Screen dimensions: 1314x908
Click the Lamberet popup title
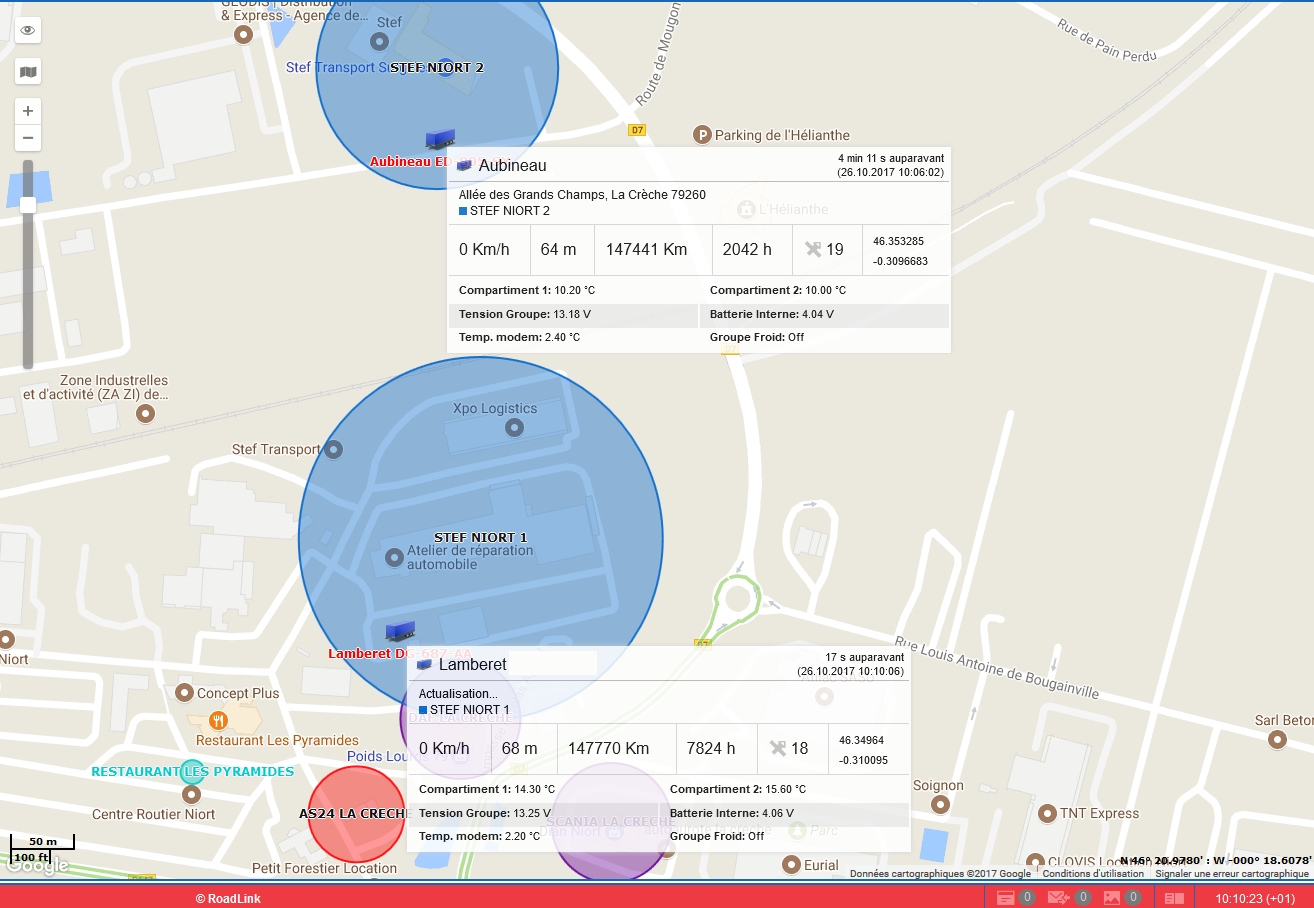472,665
